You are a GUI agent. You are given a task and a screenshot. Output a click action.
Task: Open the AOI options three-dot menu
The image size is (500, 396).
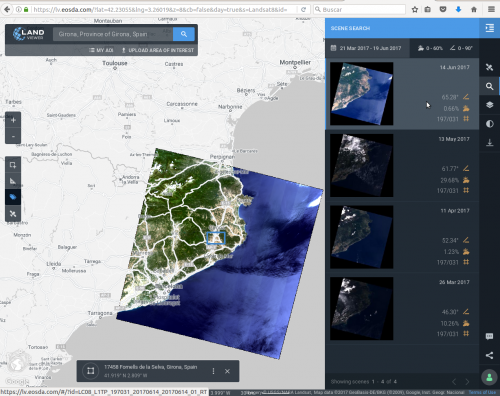tap(213, 371)
